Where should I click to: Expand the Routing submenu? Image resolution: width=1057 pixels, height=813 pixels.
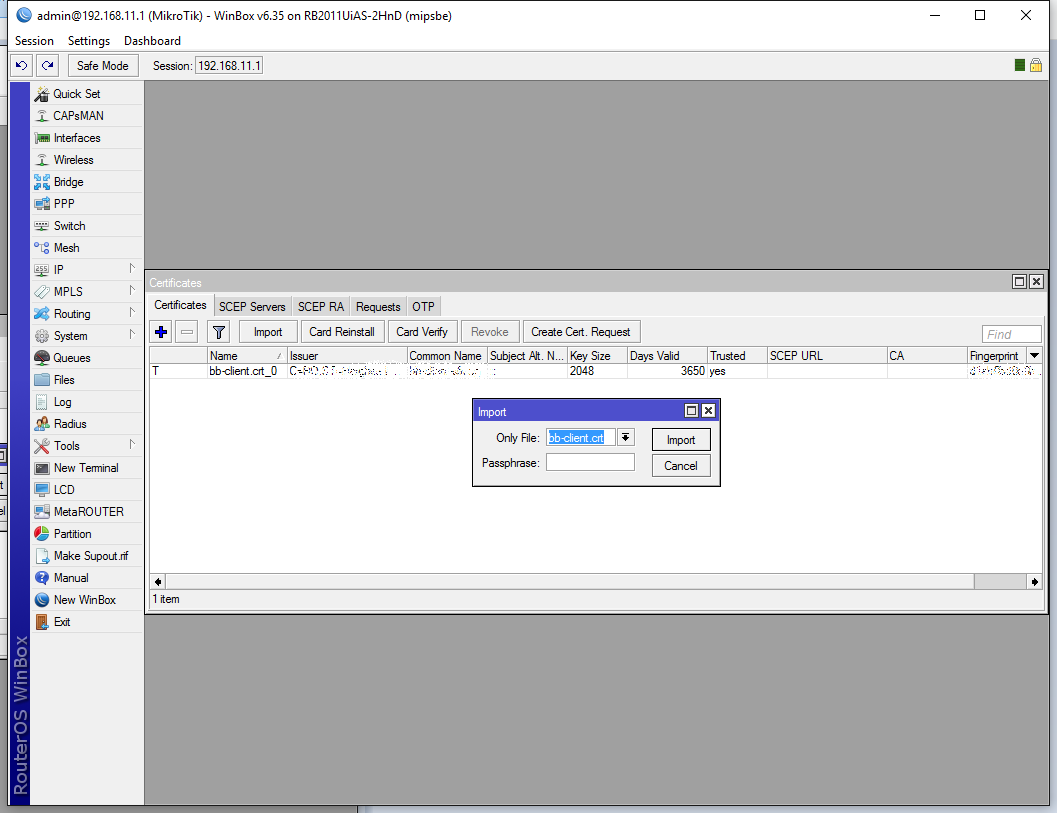(x=132, y=313)
